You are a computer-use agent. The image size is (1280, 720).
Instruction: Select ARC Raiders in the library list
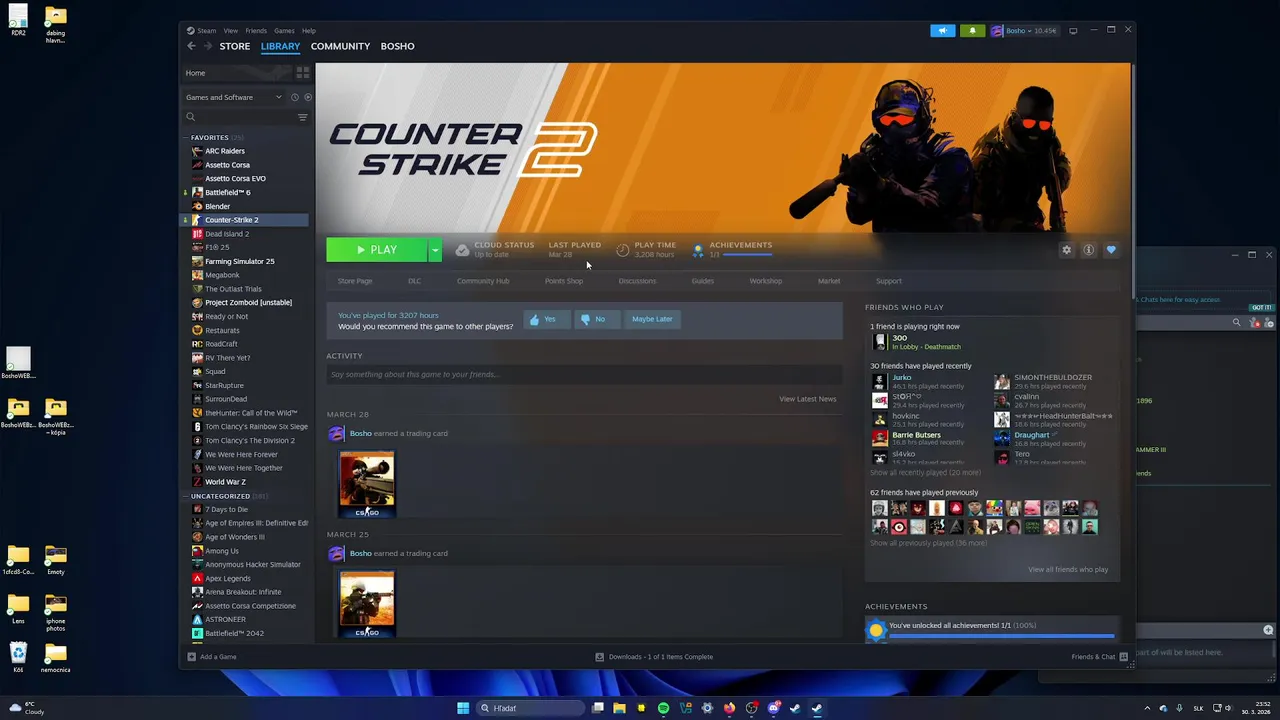click(x=225, y=151)
